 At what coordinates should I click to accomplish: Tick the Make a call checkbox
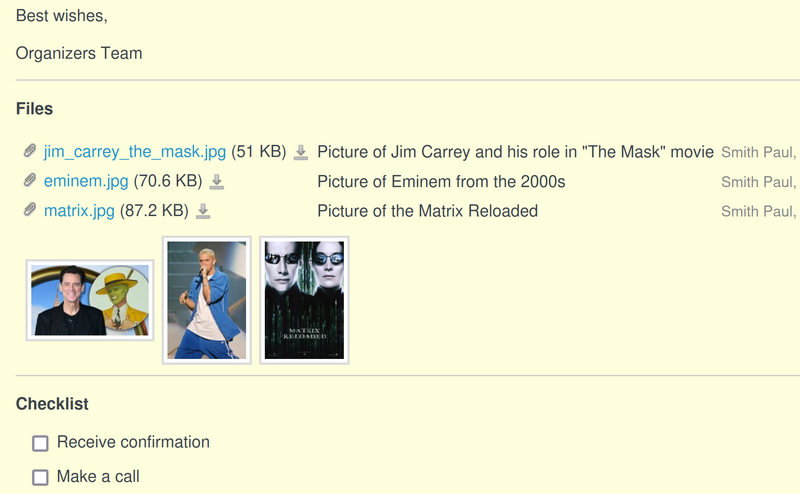coord(40,477)
